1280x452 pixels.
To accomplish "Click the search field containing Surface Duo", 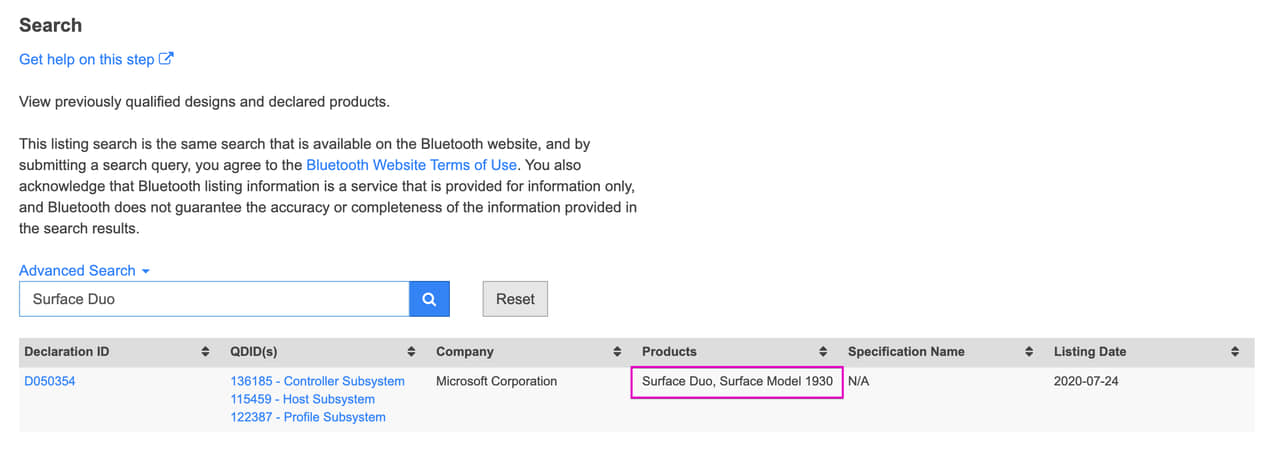I will click(x=214, y=299).
